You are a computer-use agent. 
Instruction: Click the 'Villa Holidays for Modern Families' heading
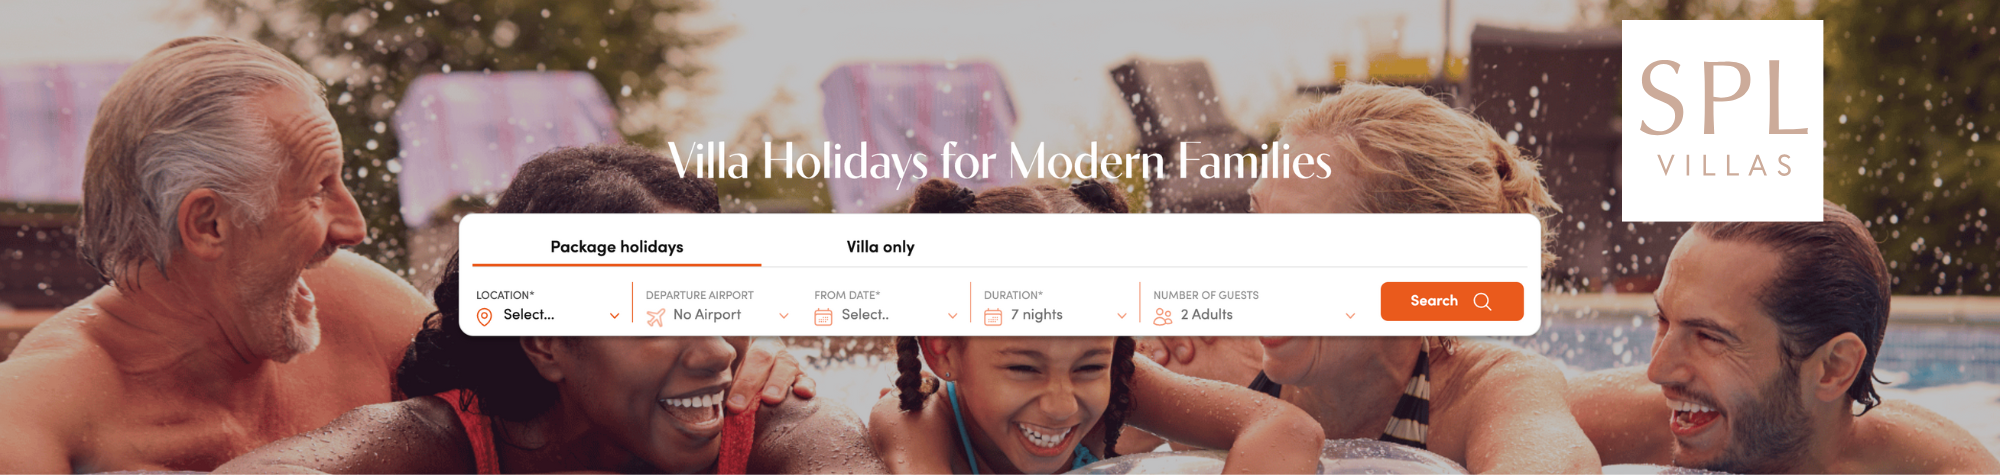click(x=1000, y=162)
